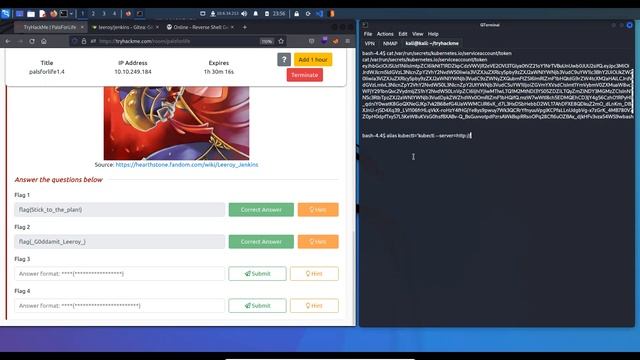
Task: Open the Edit menu in QTerminal
Action: pyautogui.click(x=403, y=34)
